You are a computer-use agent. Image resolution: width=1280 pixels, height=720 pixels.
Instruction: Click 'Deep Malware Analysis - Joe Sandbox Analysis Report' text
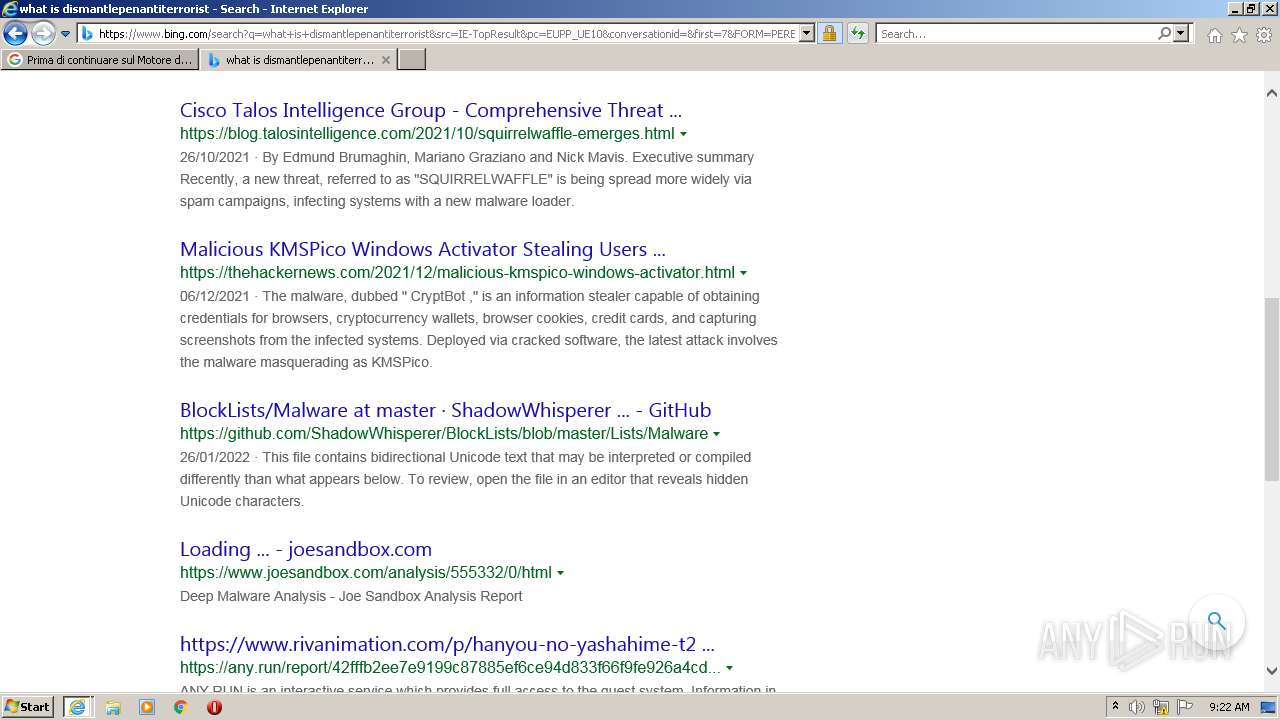351,596
